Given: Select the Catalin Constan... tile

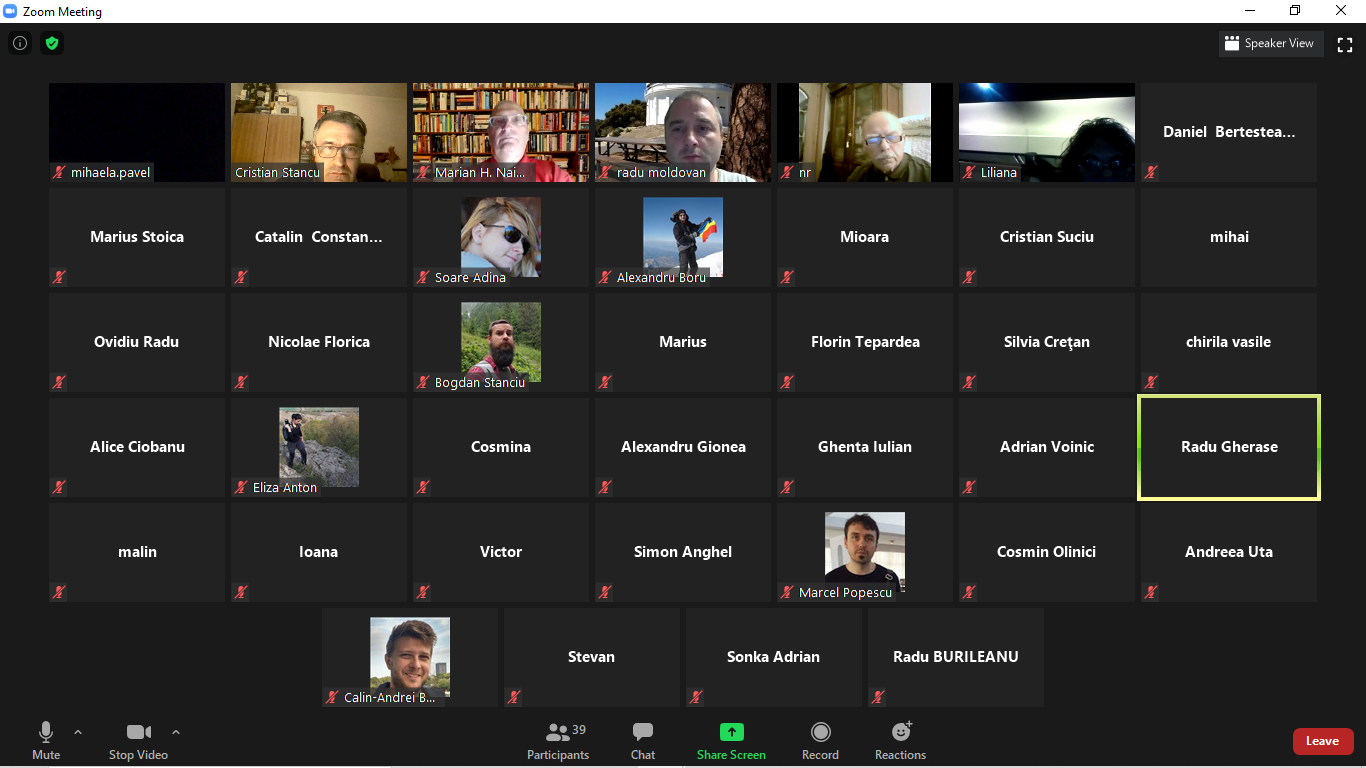Looking at the screenshot, I should point(319,237).
